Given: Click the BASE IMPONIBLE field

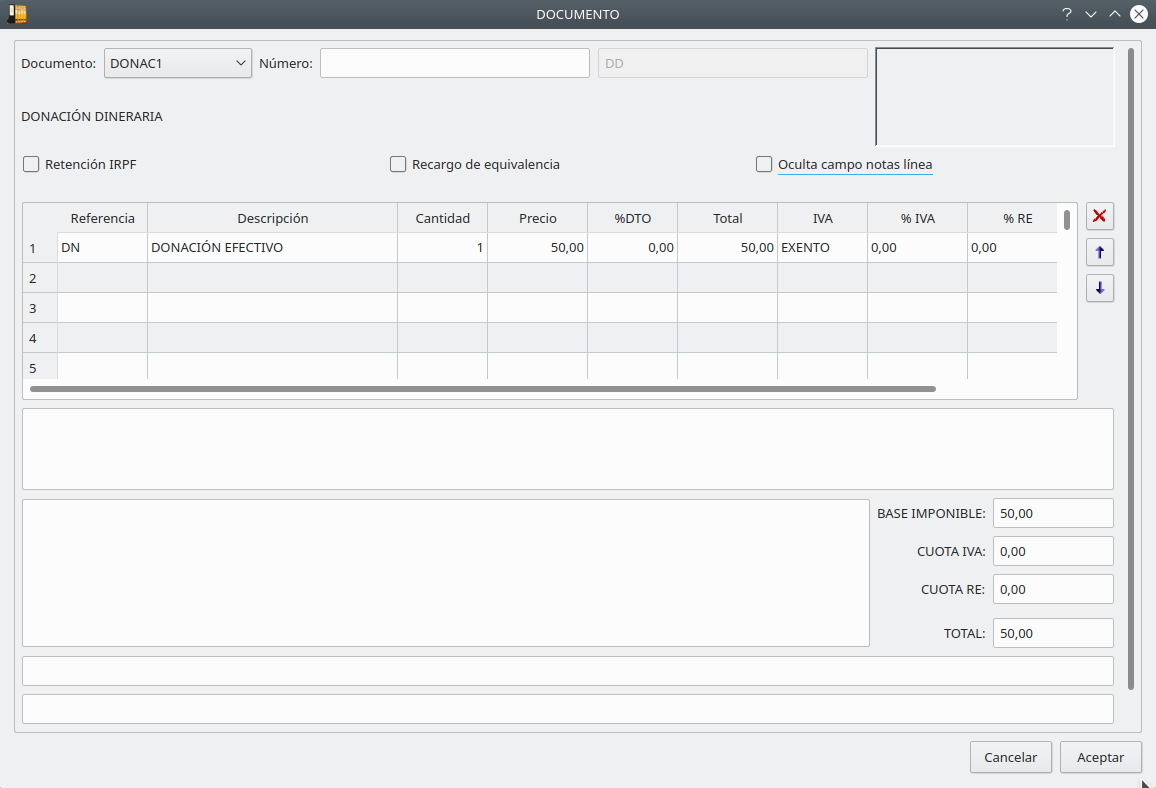Looking at the screenshot, I should coord(1053,513).
